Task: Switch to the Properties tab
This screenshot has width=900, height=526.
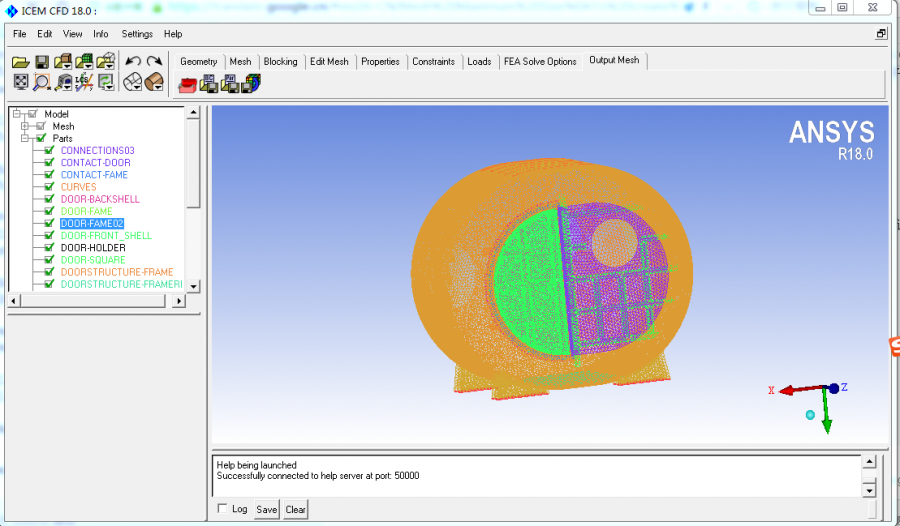Action: coord(380,61)
